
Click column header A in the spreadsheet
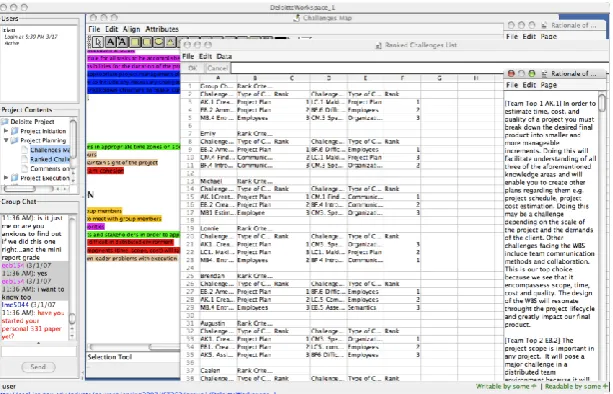click(218, 78)
